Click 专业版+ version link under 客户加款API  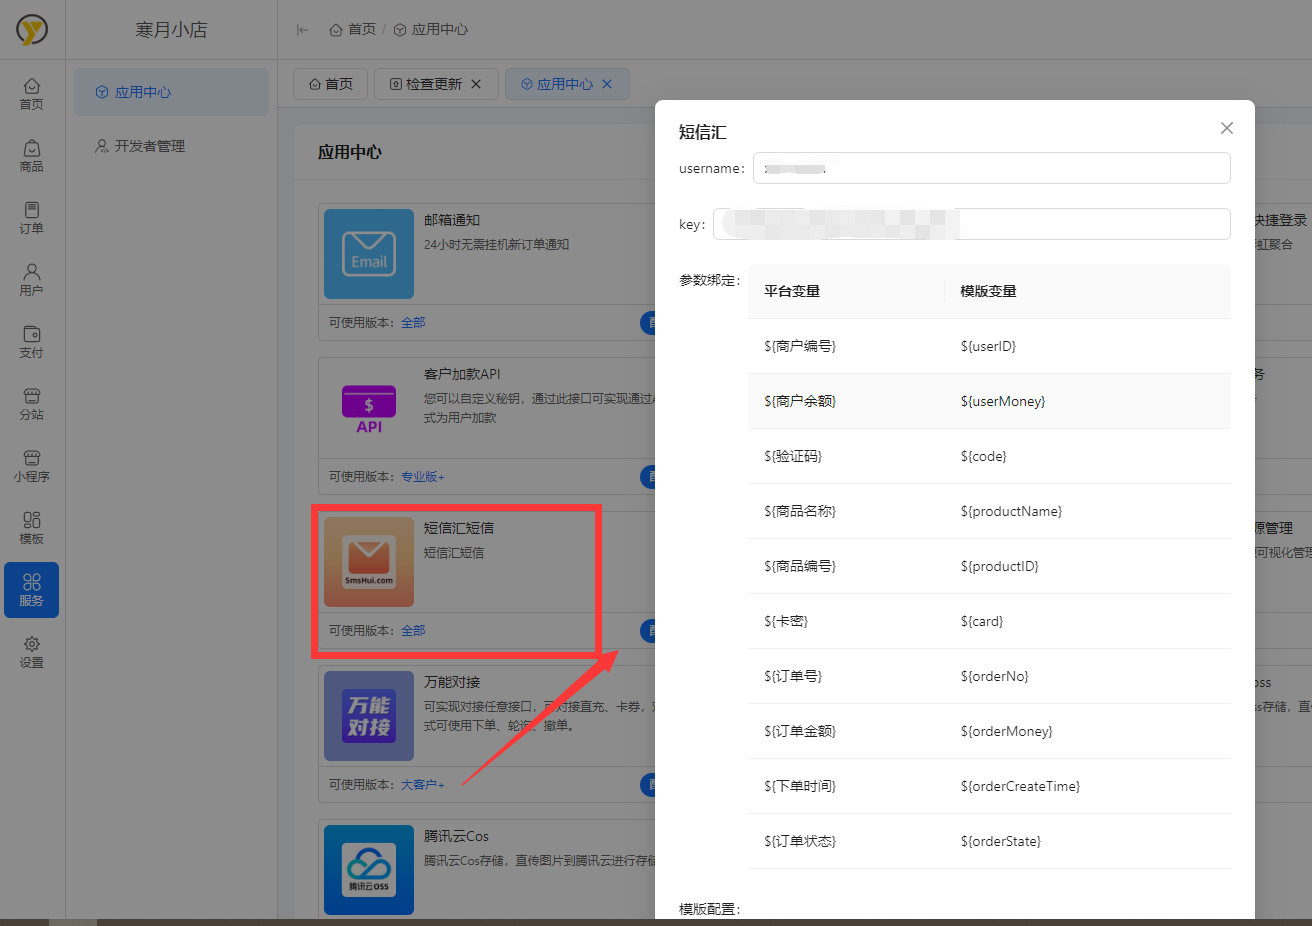(x=422, y=477)
